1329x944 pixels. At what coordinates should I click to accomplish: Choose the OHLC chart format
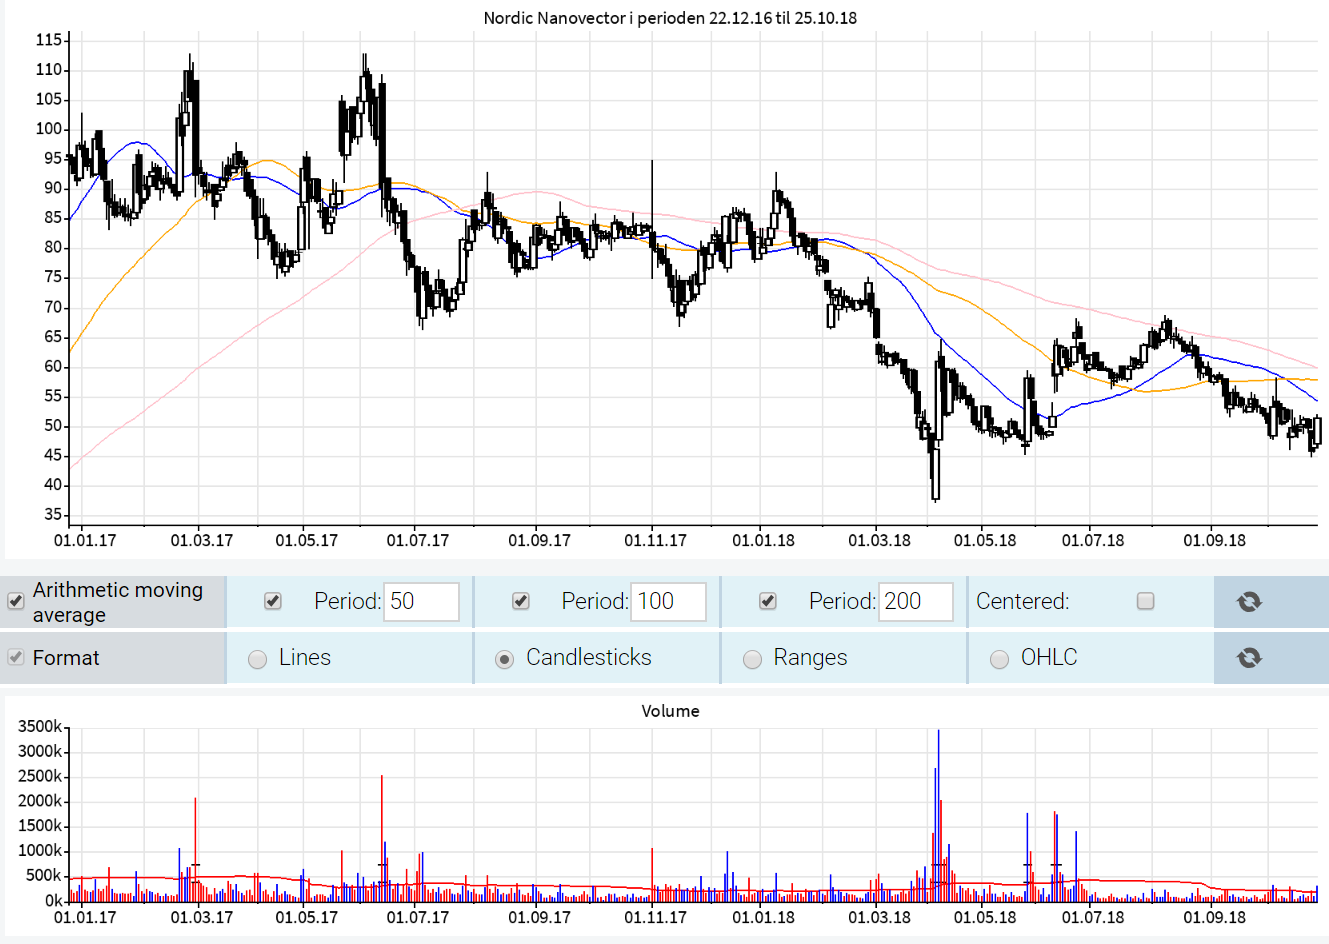[999, 659]
